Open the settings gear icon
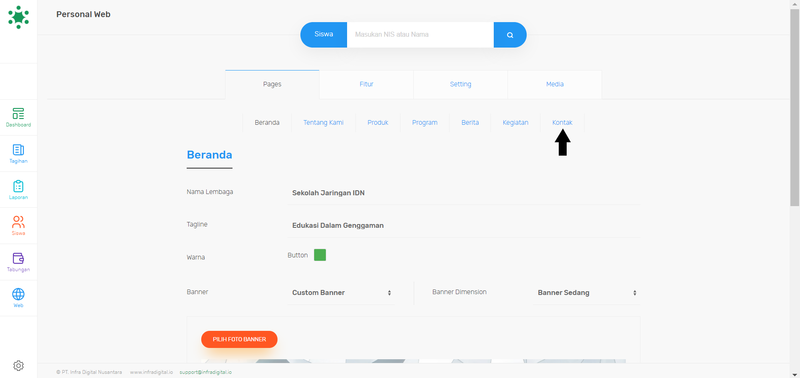This screenshot has width=800, height=378. coord(18,365)
